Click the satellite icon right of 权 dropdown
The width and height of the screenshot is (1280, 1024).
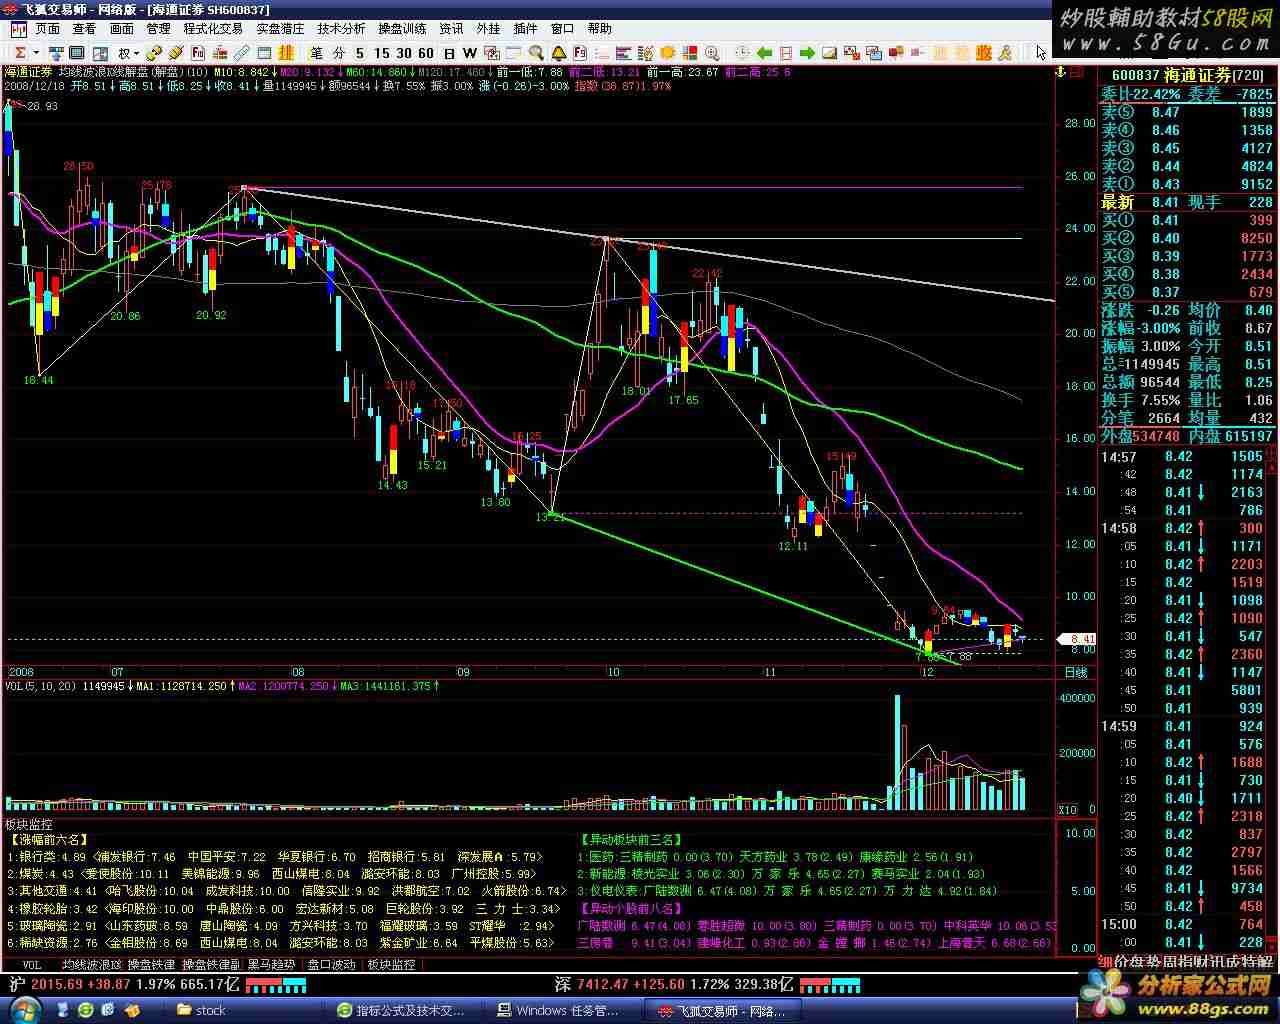[154, 52]
